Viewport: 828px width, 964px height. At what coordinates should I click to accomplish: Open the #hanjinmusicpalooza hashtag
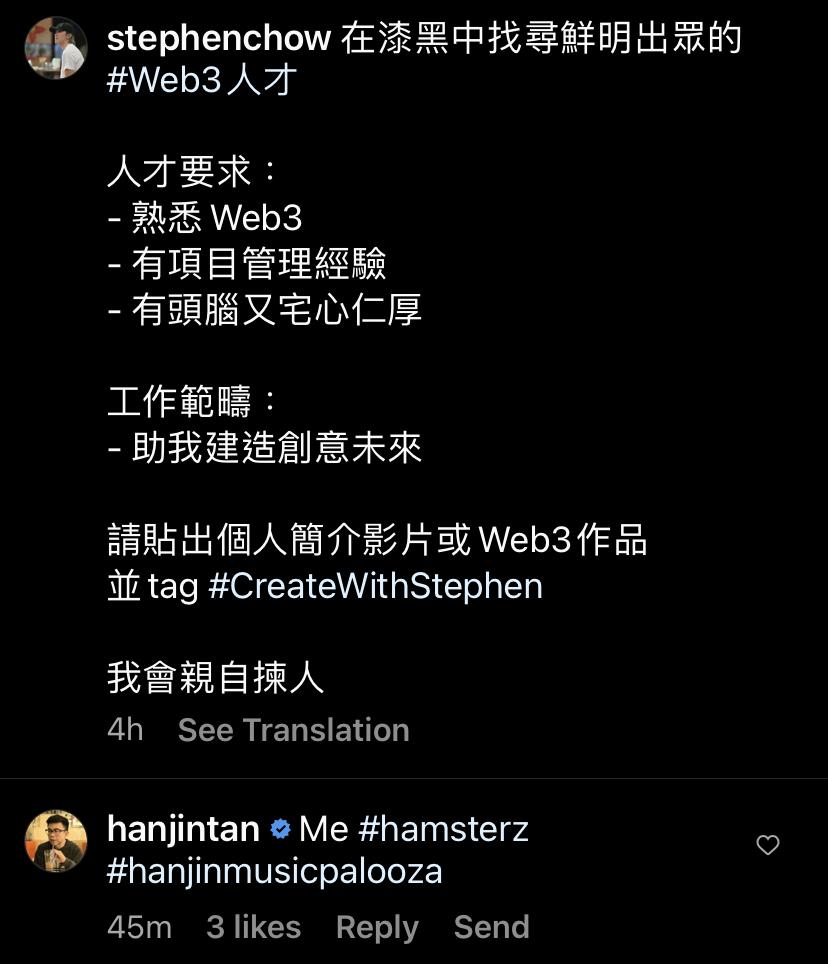275,872
